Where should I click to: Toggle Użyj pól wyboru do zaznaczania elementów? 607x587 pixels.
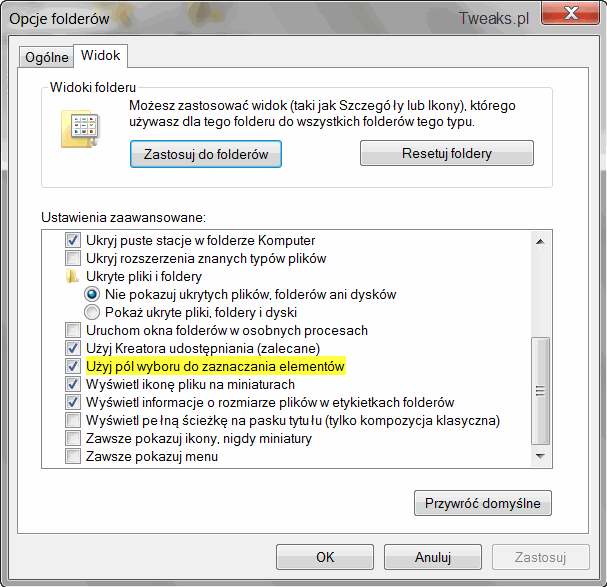[73, 366]
